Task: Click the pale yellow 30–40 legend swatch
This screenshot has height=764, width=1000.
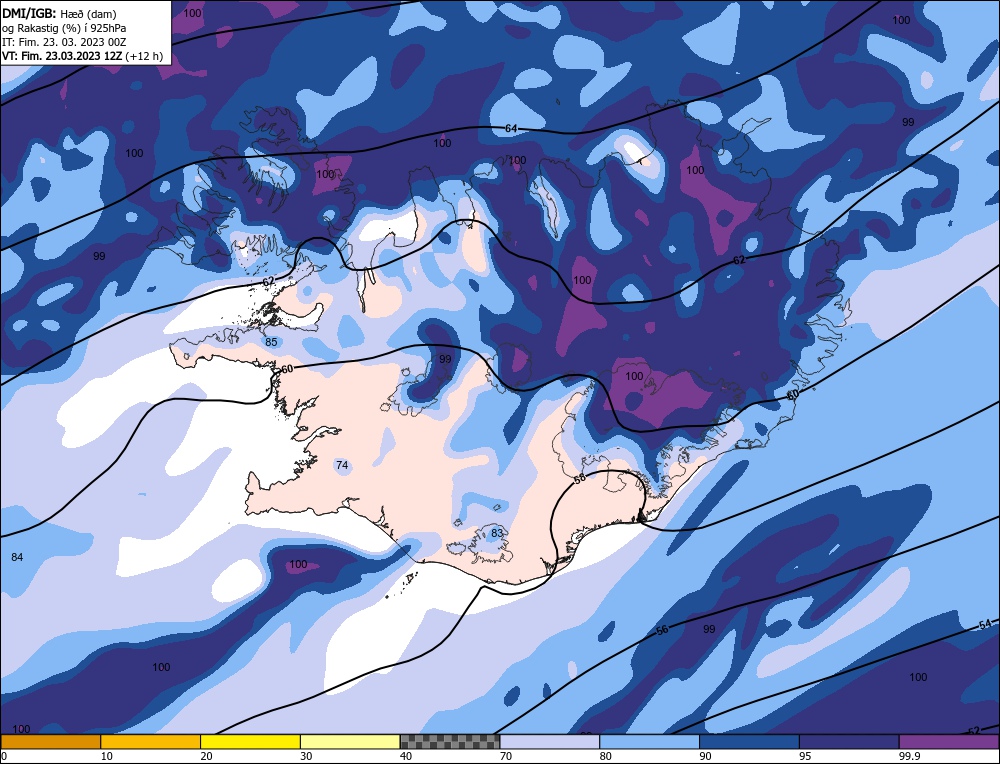Action: (350, 741)
